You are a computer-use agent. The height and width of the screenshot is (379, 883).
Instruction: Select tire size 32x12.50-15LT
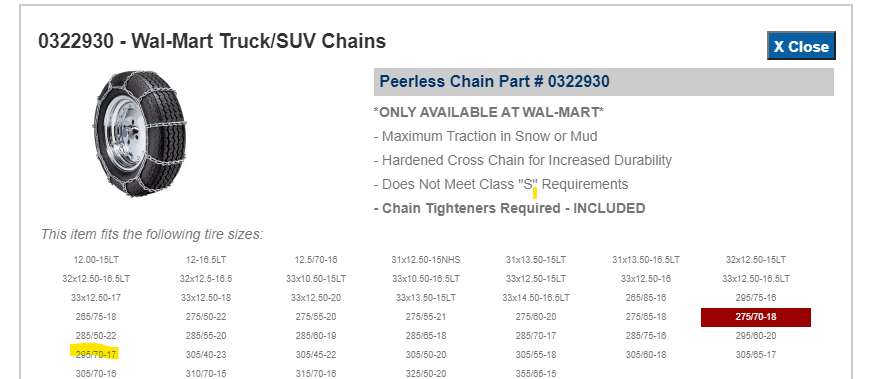pos(756,260)
